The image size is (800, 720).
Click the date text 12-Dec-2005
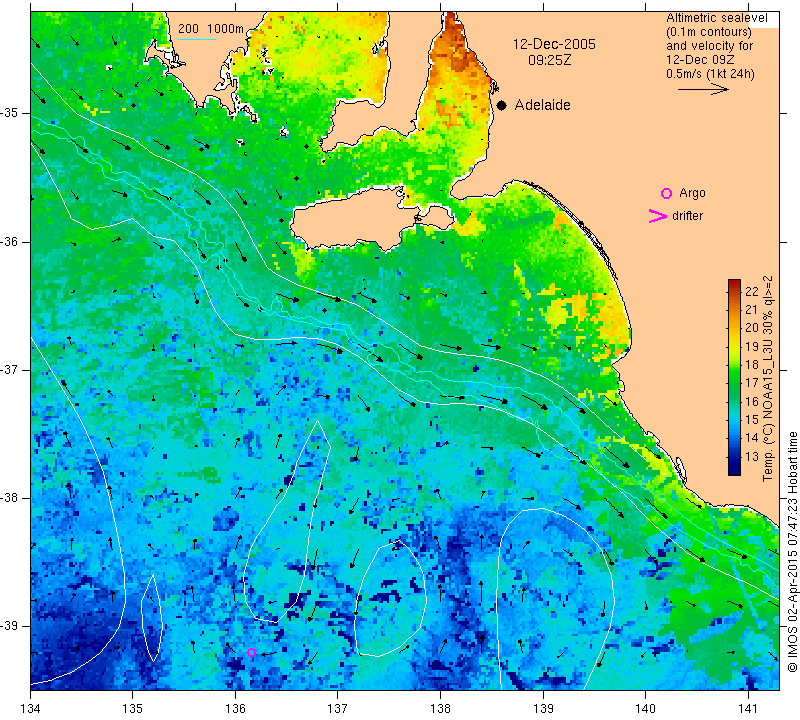click(554, 44)
